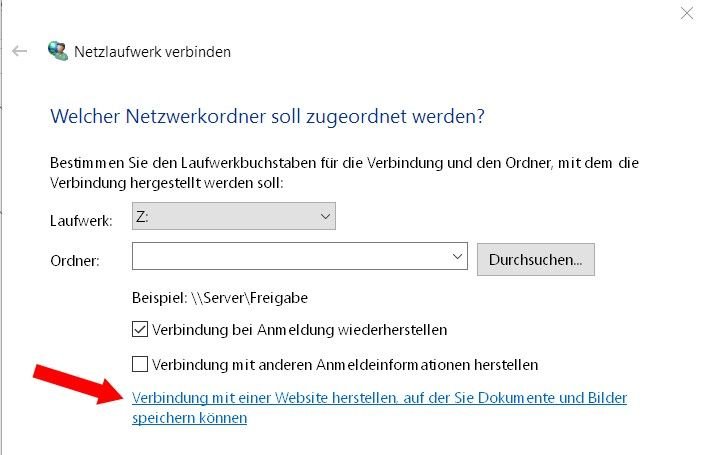Follow the link's second line 'speichern können'
Viewport: 707px width, 455px height.
pyautogui.click(x=189, y=418)
